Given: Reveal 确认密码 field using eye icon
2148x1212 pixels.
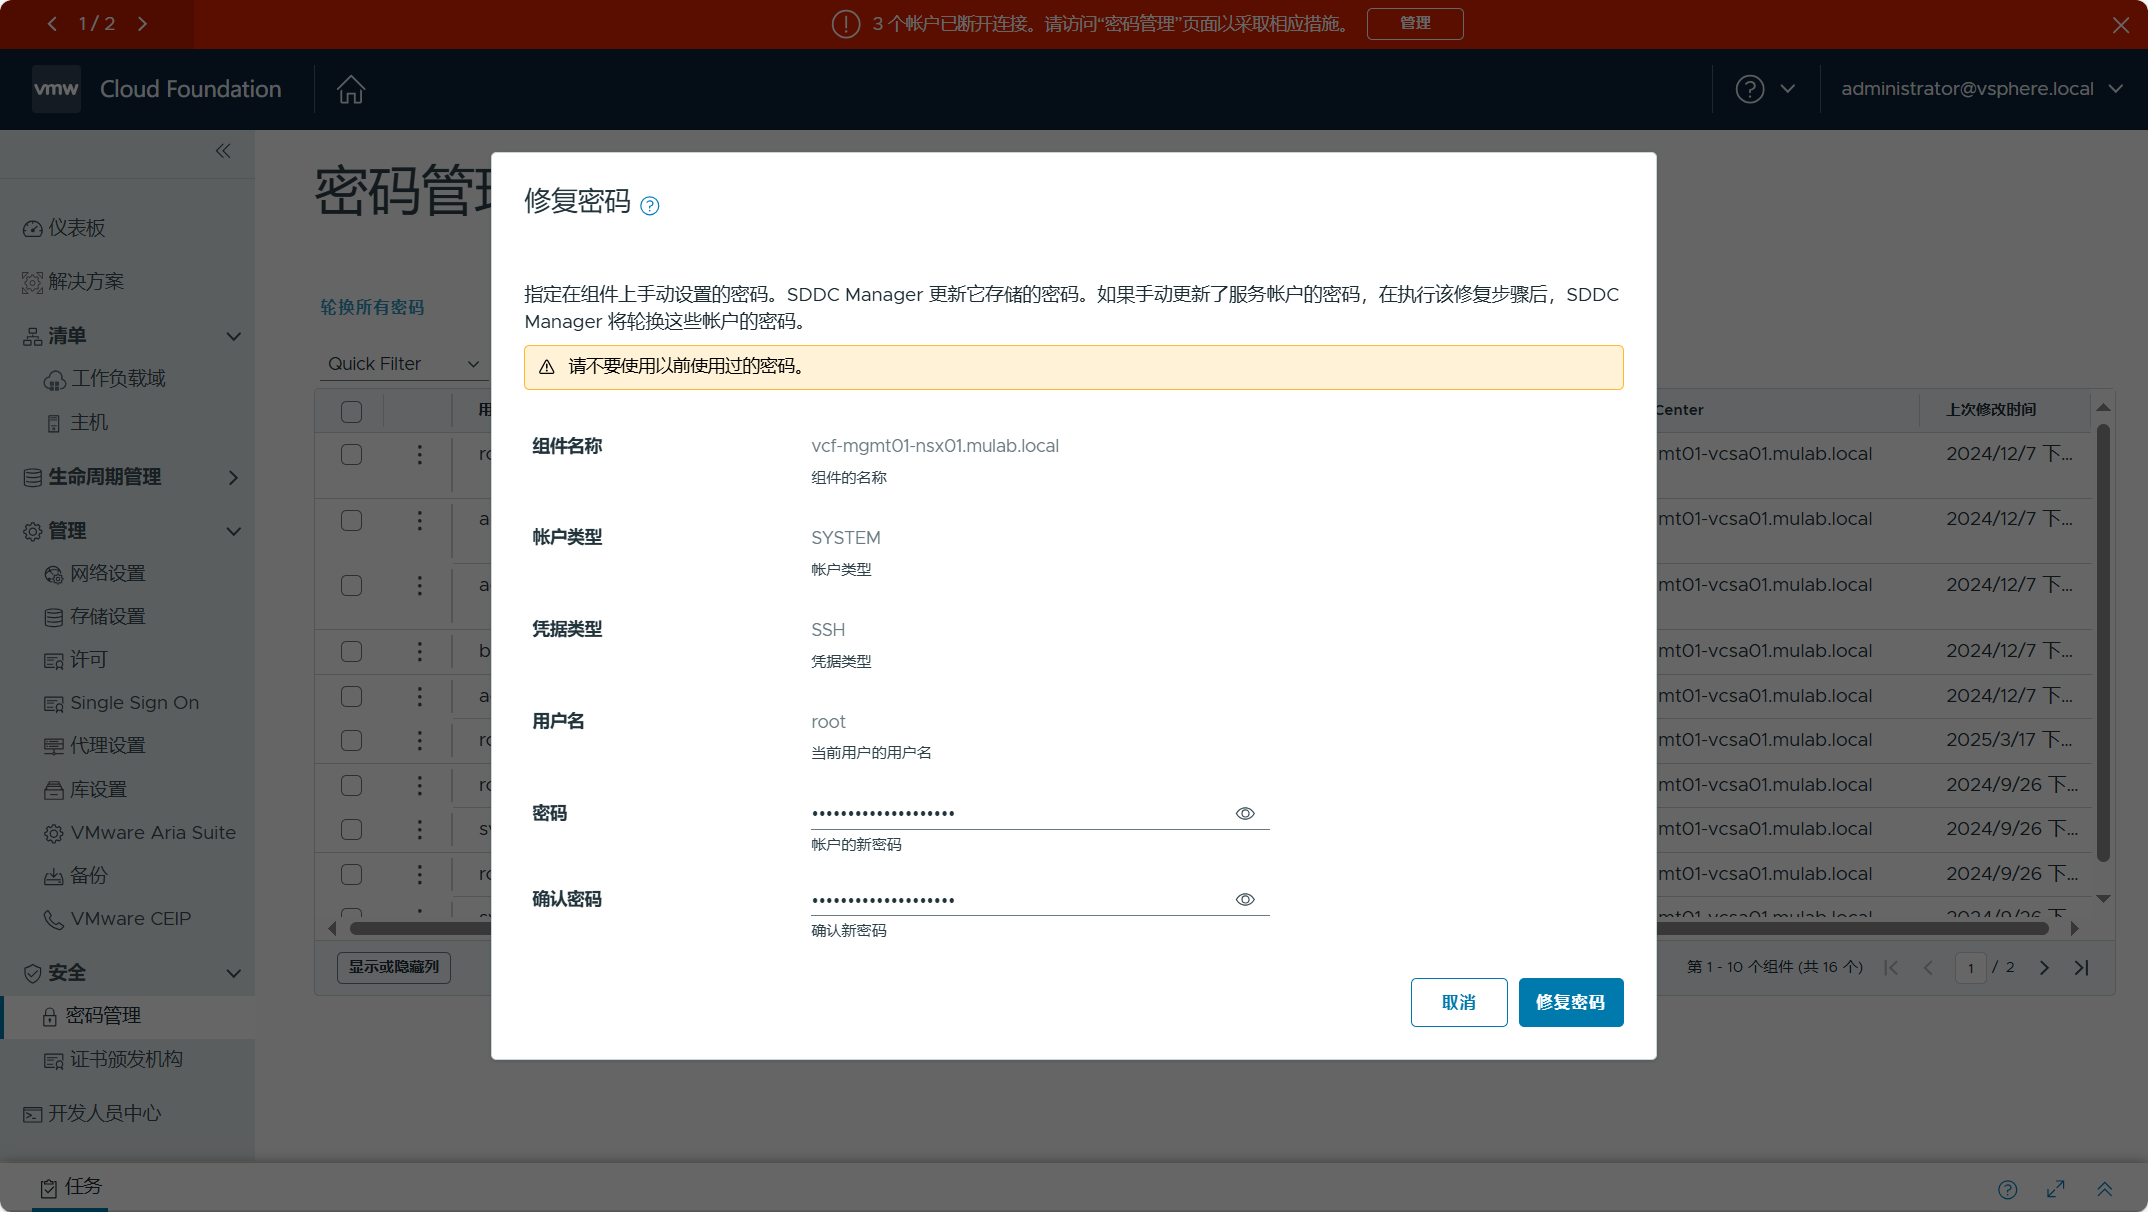Looking at the screenshot, I should coord(1245,899).
